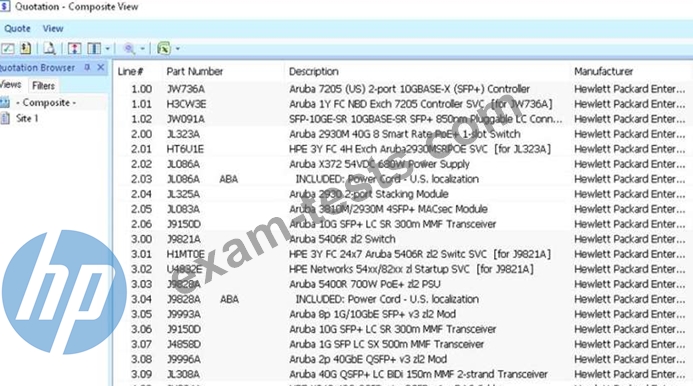693x386 pixels.
Task: Open the column layout dropdown arrow
Action: click(107, 49)
